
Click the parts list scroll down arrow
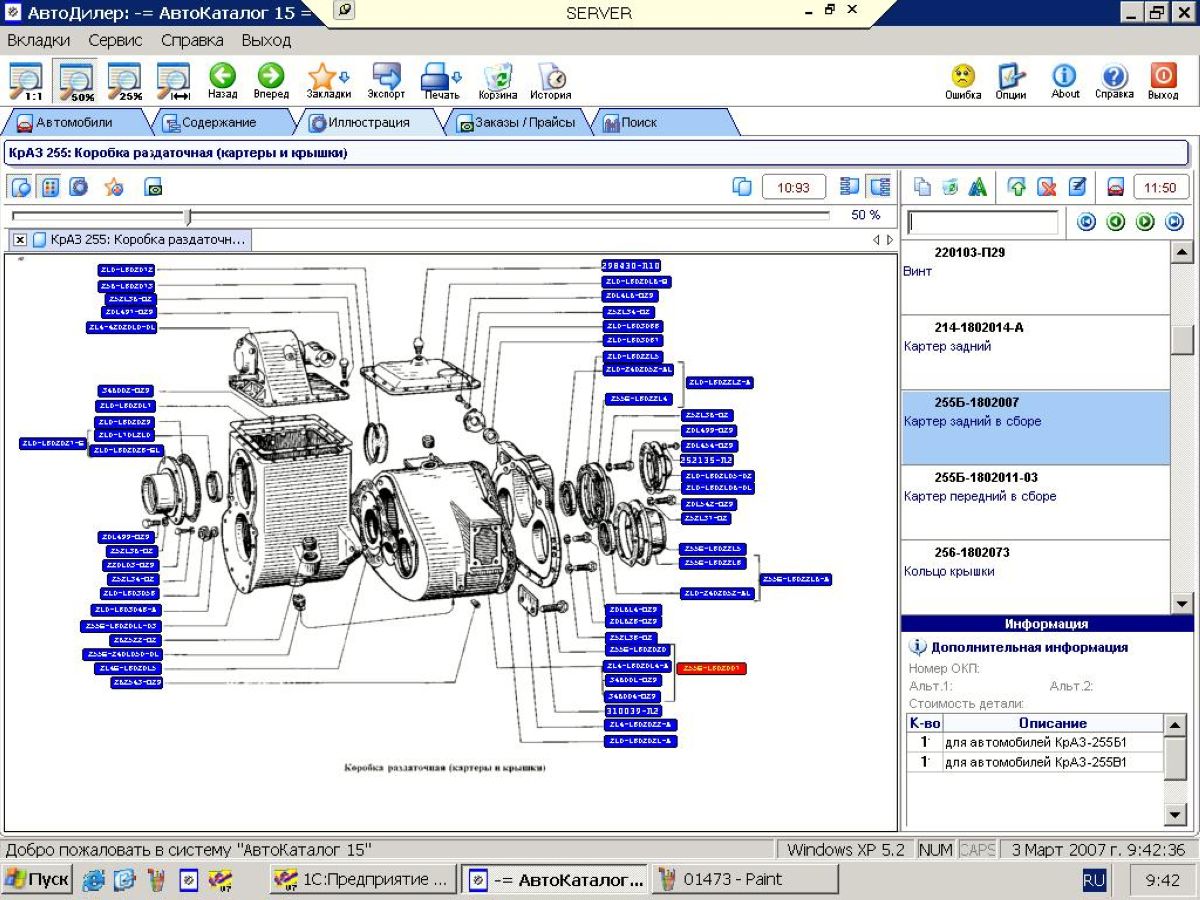coord(1182,603)
